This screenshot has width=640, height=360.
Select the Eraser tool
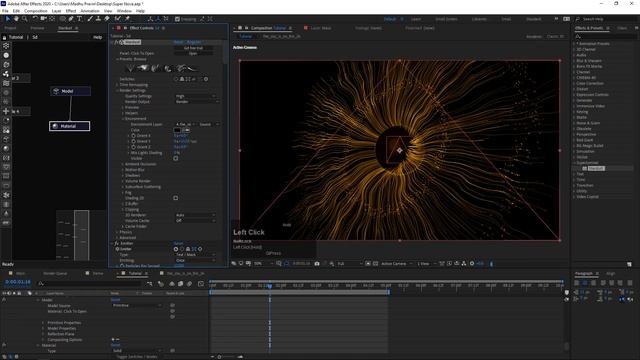pyautogui.click(x=107, y=19)
